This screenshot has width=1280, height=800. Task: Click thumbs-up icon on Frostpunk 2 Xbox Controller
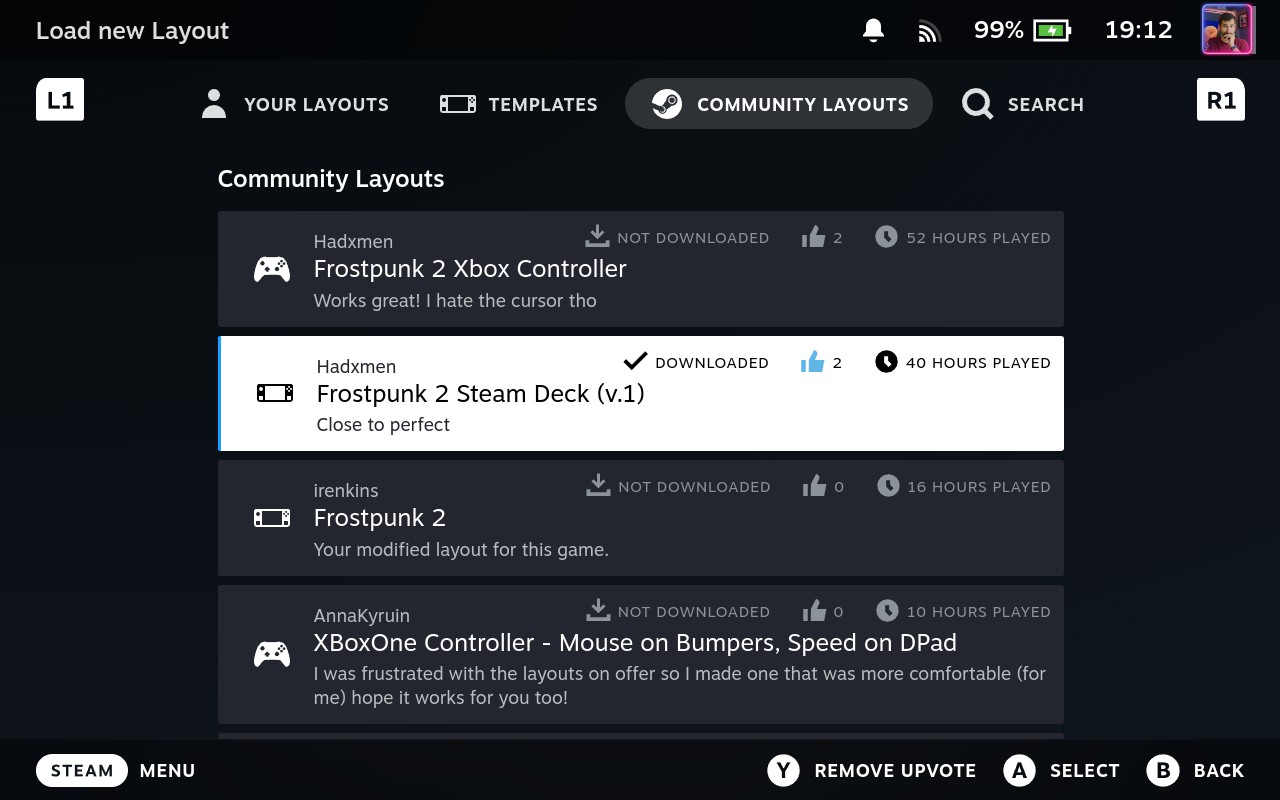pos(813,237)
